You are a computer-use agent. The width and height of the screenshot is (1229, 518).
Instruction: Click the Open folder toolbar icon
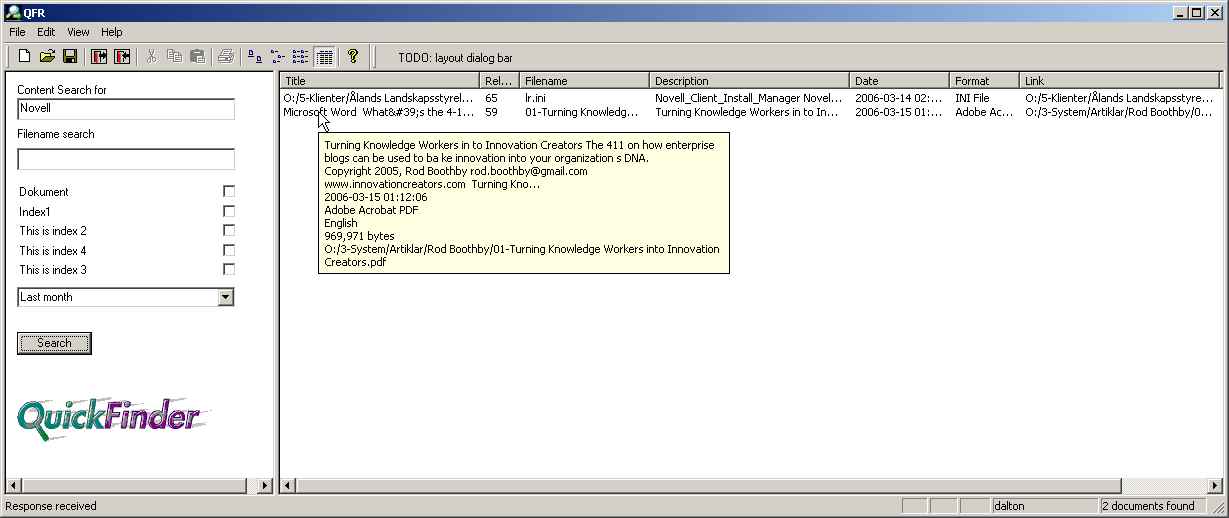pos(47,57)
